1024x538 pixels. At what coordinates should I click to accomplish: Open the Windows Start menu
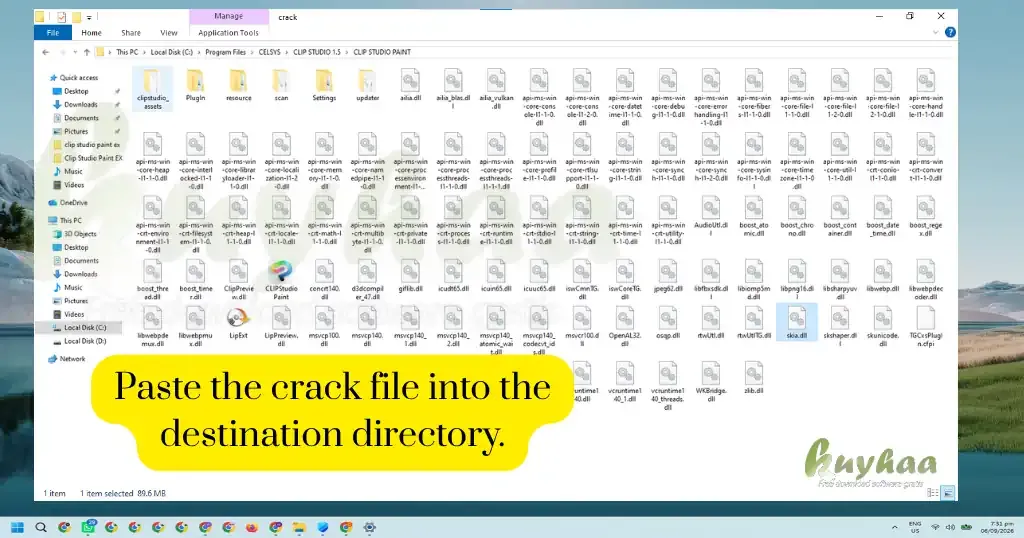pyautogui.click(x=18, y=527)
